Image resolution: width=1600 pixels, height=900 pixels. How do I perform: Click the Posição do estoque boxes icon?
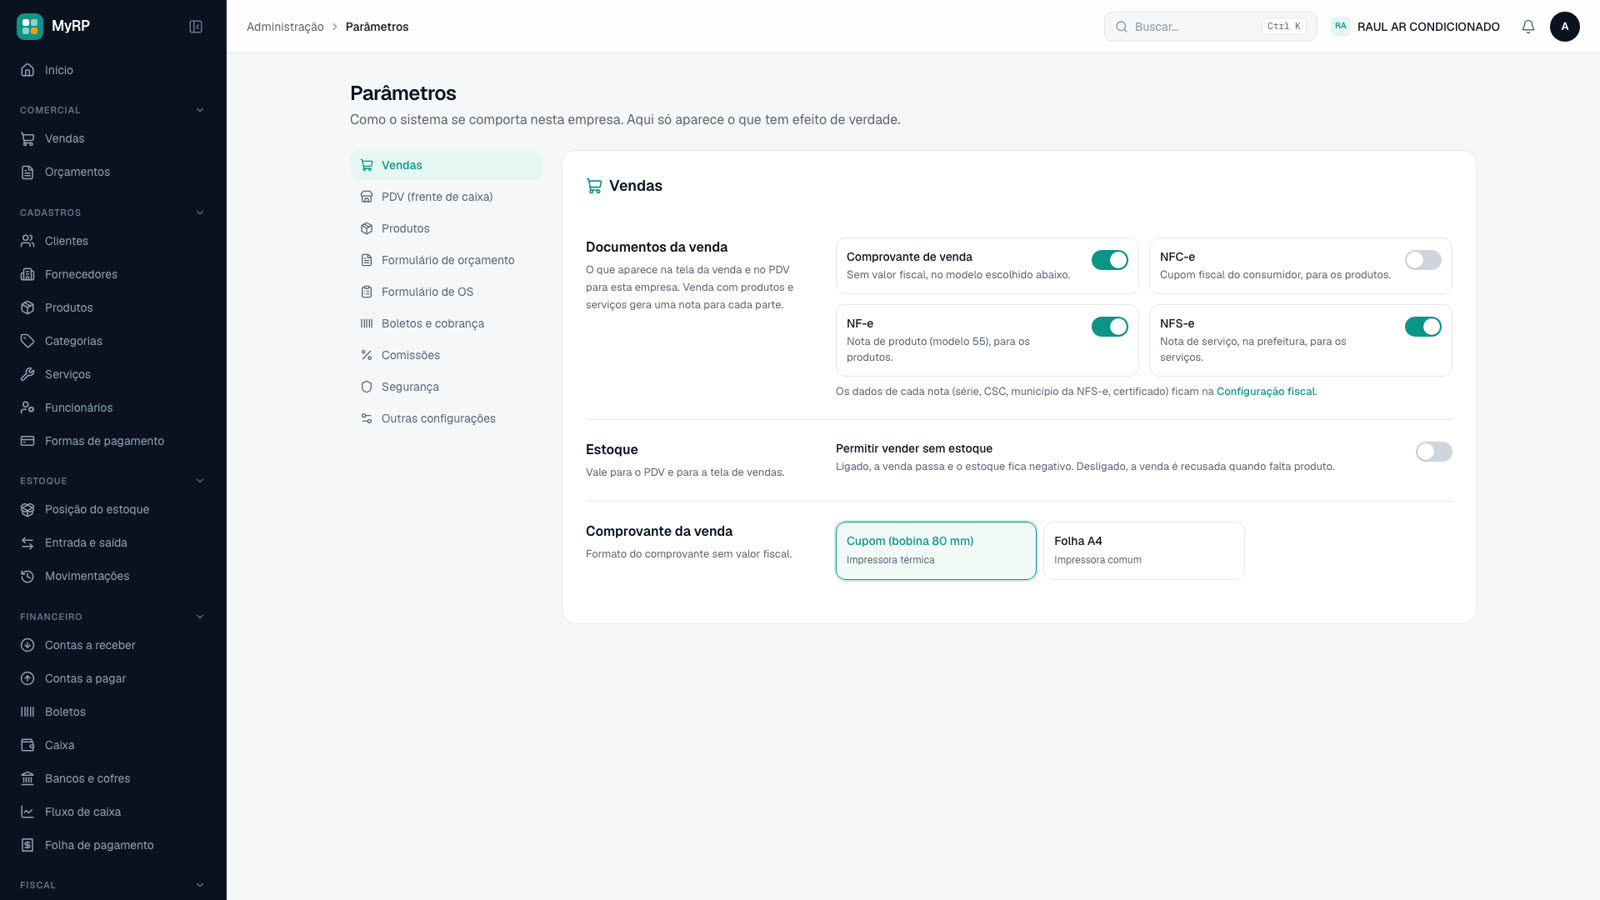pos(28,509)
